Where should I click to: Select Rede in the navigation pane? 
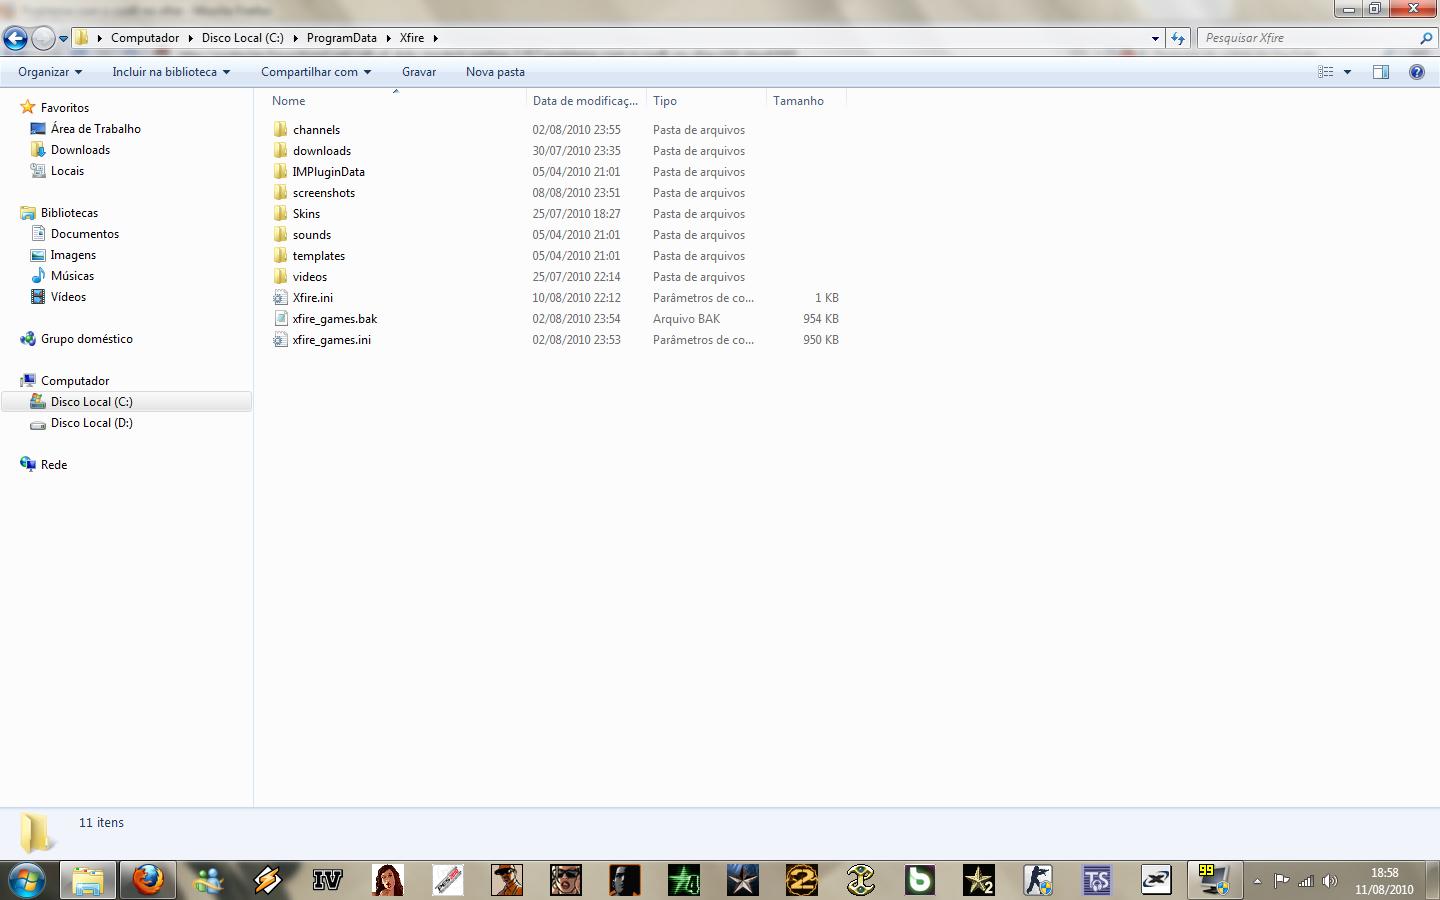click(x=54, y=465)
